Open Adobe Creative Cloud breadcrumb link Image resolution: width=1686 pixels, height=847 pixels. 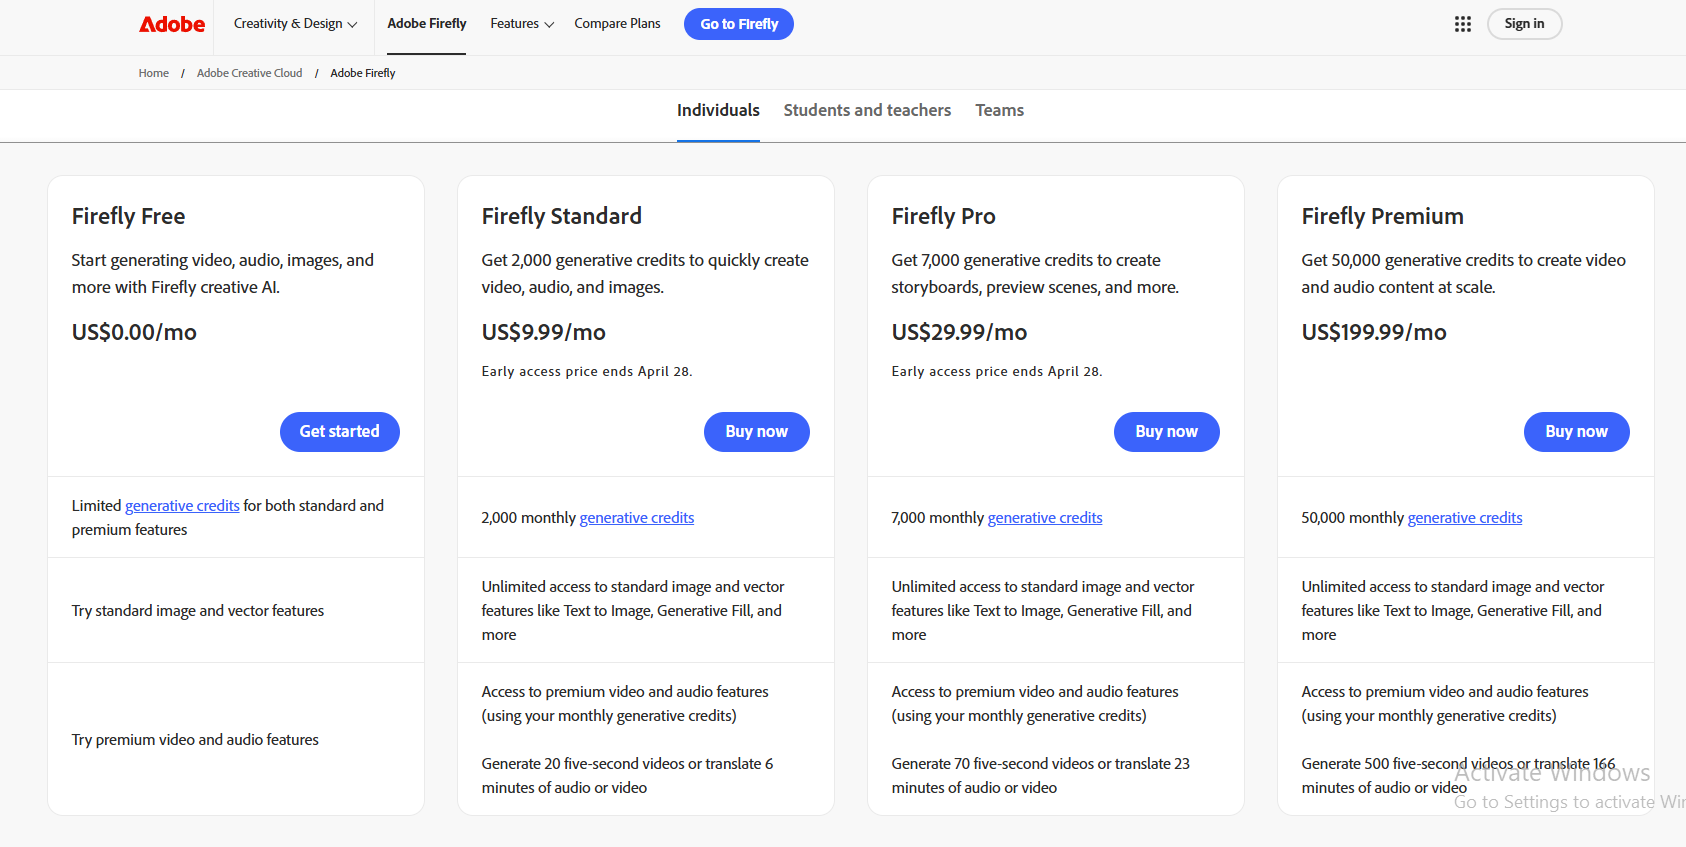click(x=249, y=73)
